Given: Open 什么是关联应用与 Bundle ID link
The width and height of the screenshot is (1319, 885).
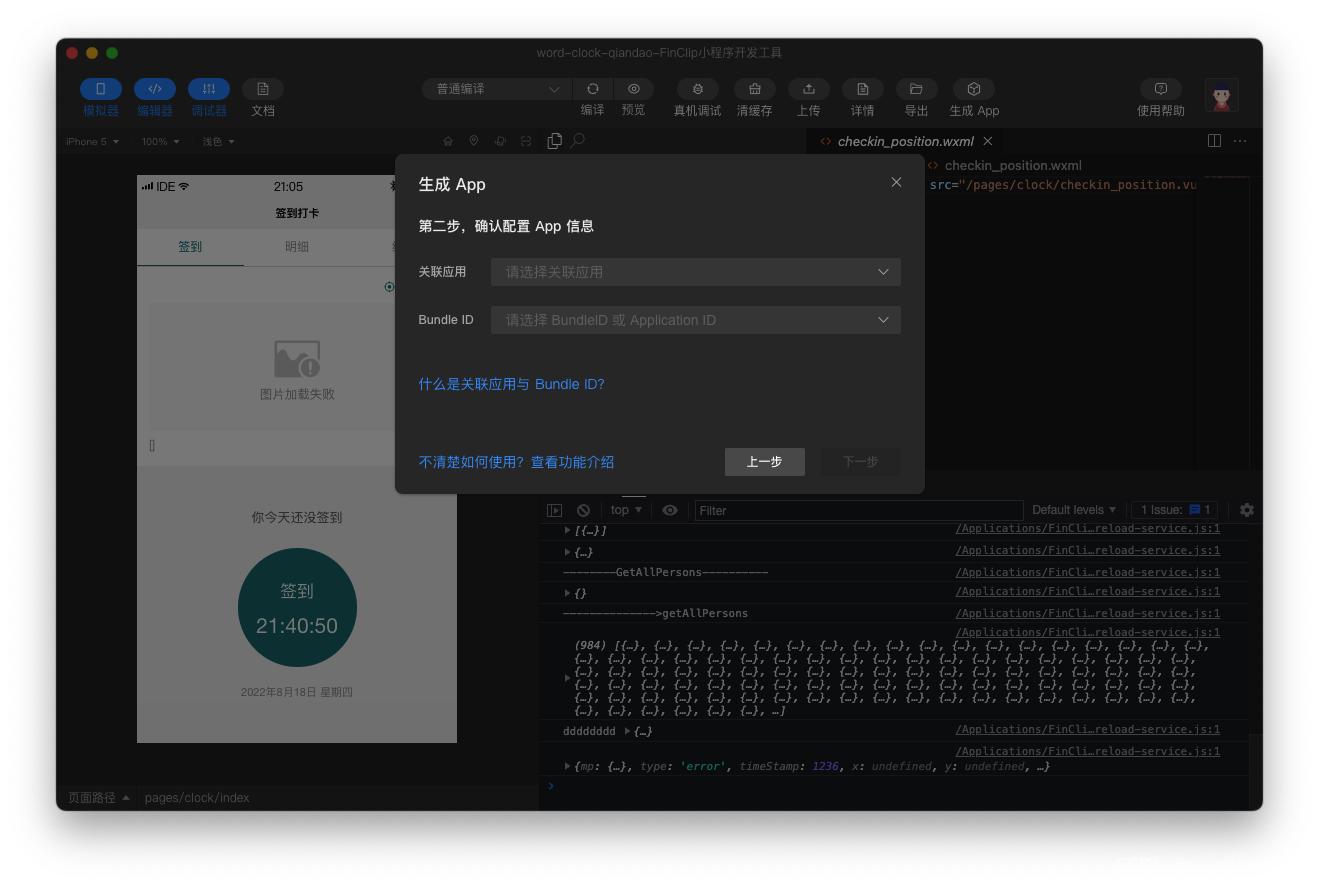Looking at the screenshot, I should (511, 384).
